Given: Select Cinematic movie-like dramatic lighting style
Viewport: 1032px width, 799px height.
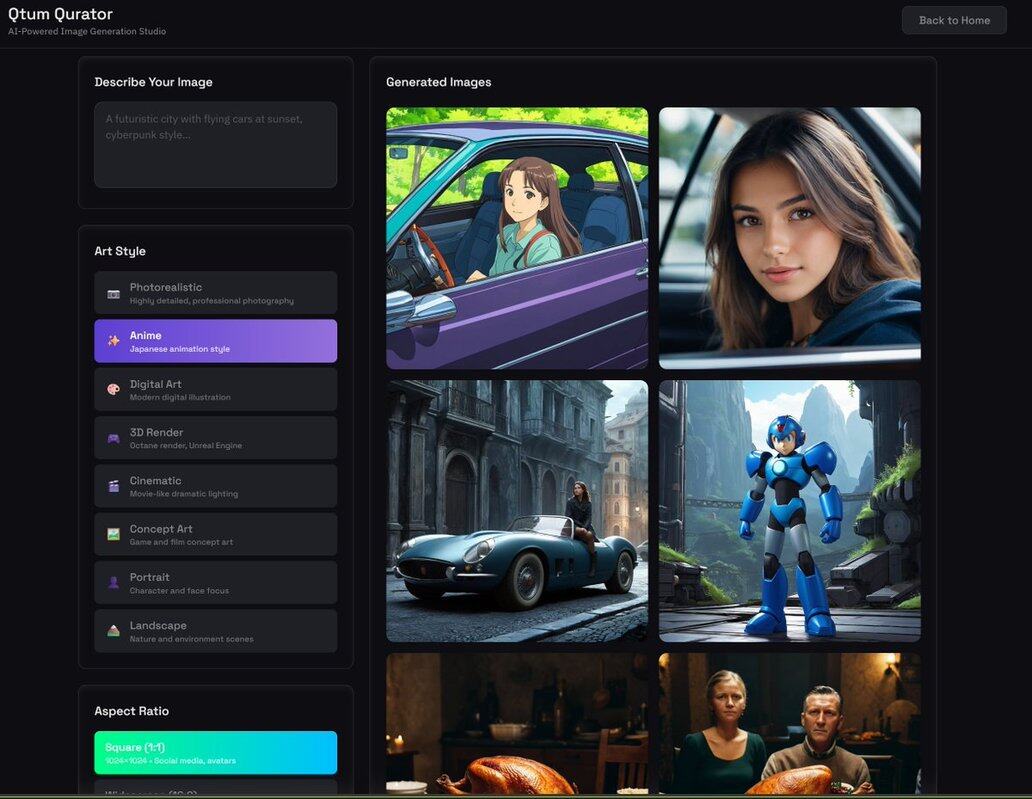Looking at the screenshot, I should [215, 486].
